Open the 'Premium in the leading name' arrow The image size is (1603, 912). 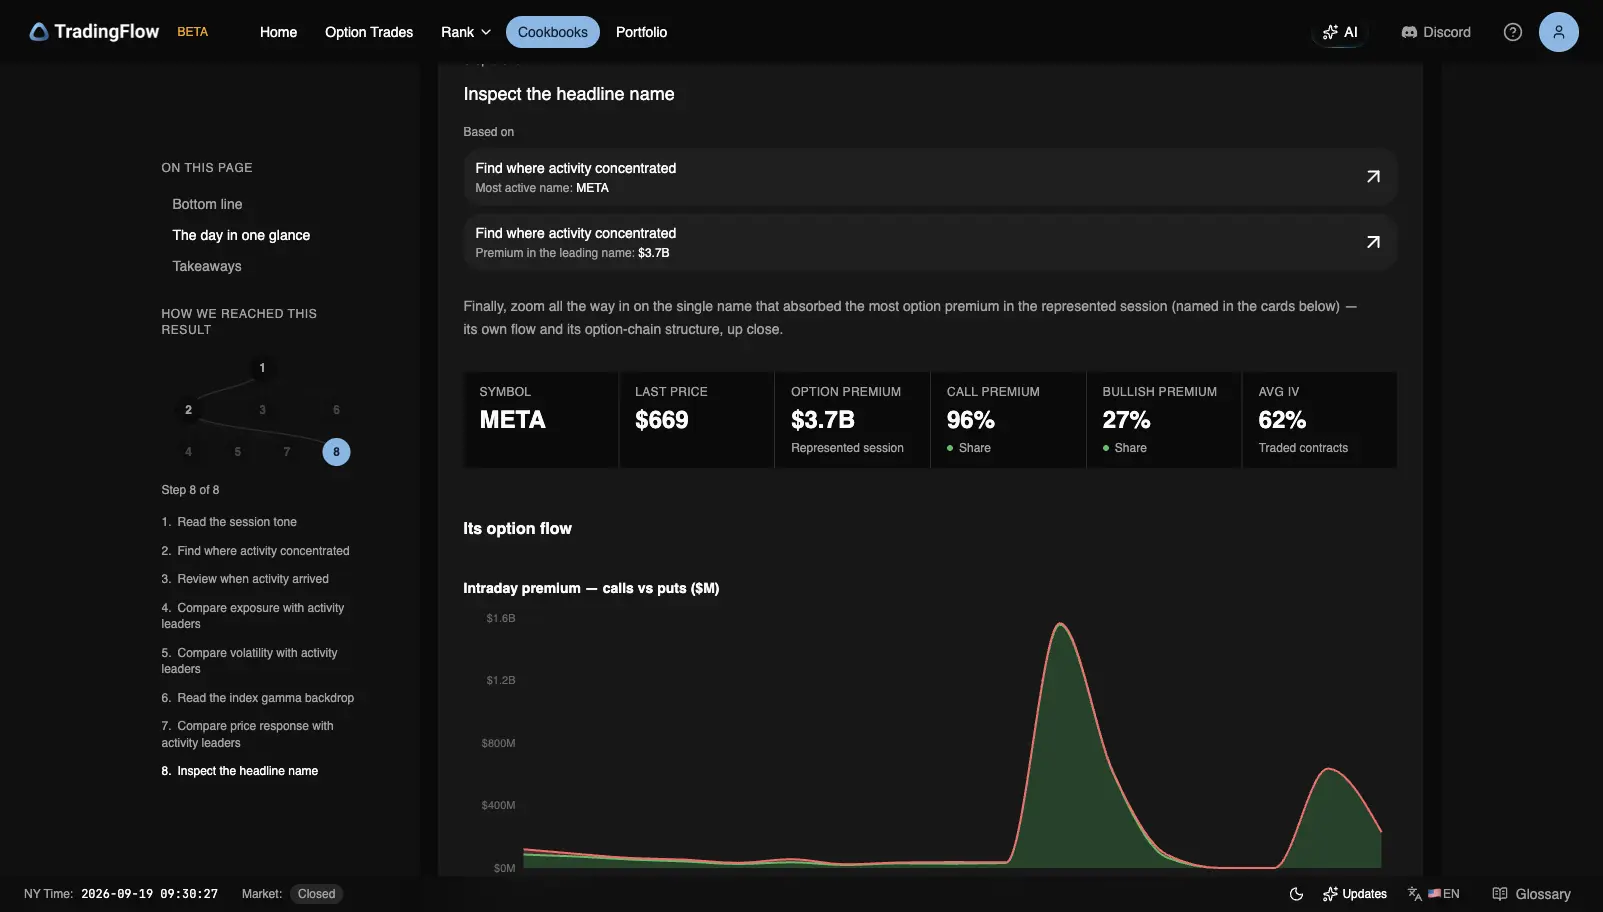(x=1373, y=242)
